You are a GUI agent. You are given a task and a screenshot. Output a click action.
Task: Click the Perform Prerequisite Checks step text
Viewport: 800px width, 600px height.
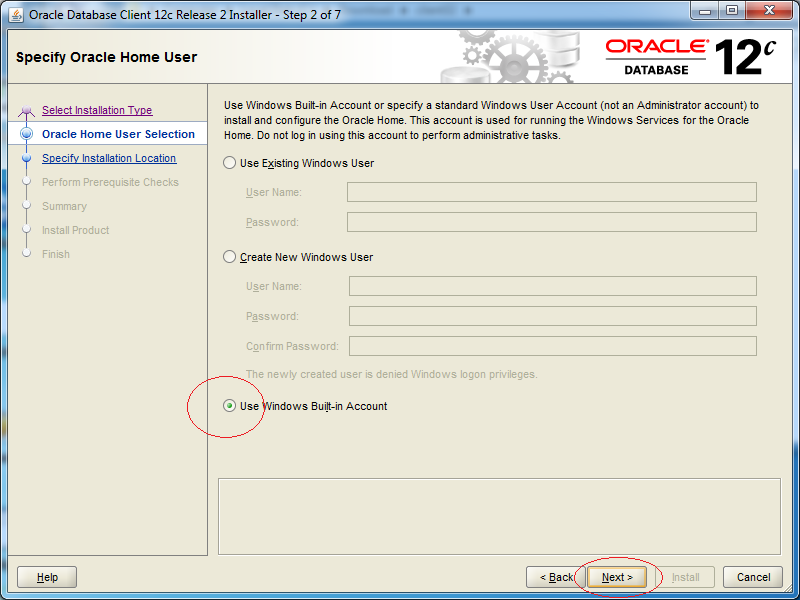pyautogui.click(x=110, y=182)
